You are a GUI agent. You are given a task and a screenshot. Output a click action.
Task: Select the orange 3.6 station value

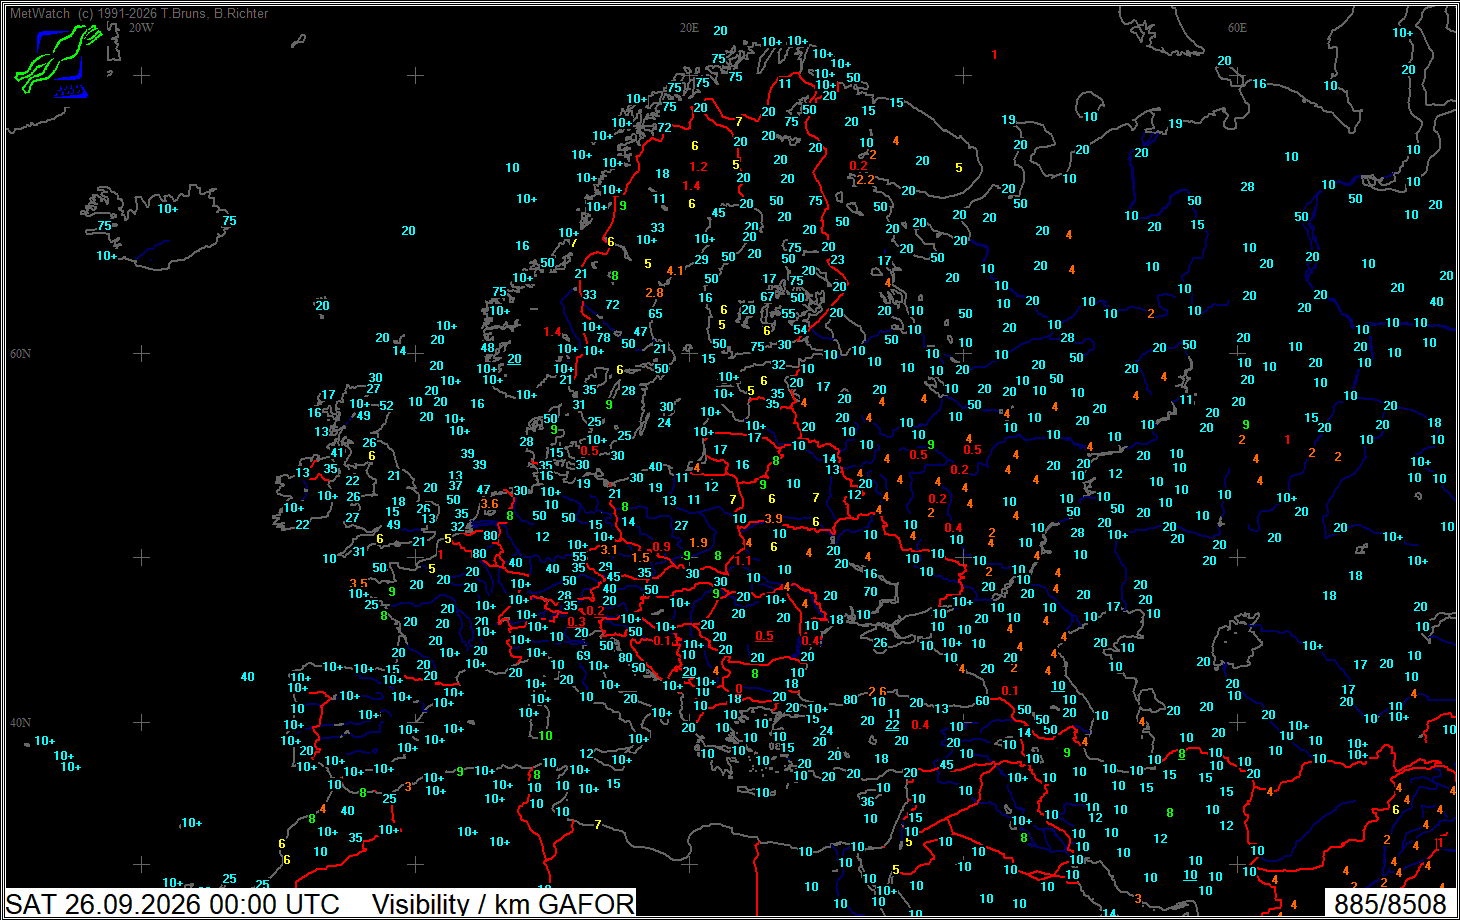click(489, 504)
